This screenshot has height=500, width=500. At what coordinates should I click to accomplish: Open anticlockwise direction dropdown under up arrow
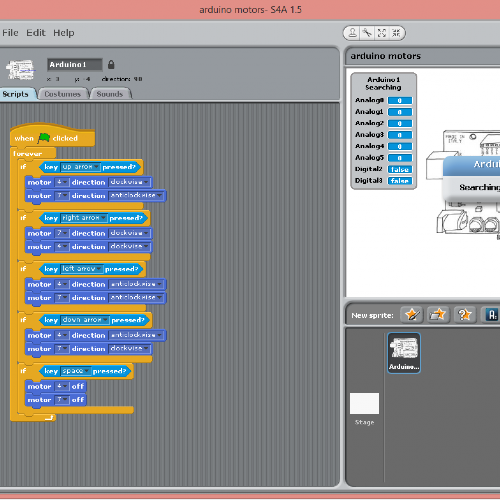(136, 195)
